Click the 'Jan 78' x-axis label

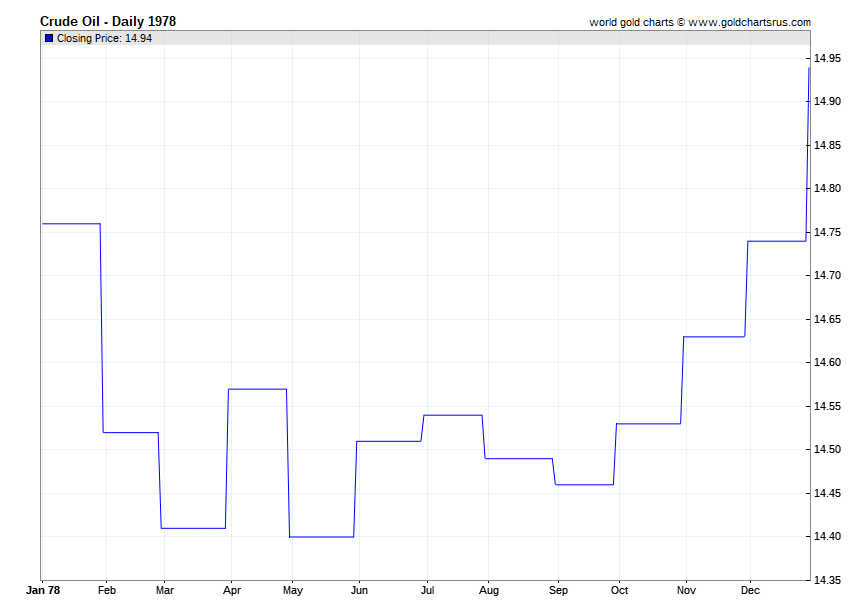(x=43, y=590)
